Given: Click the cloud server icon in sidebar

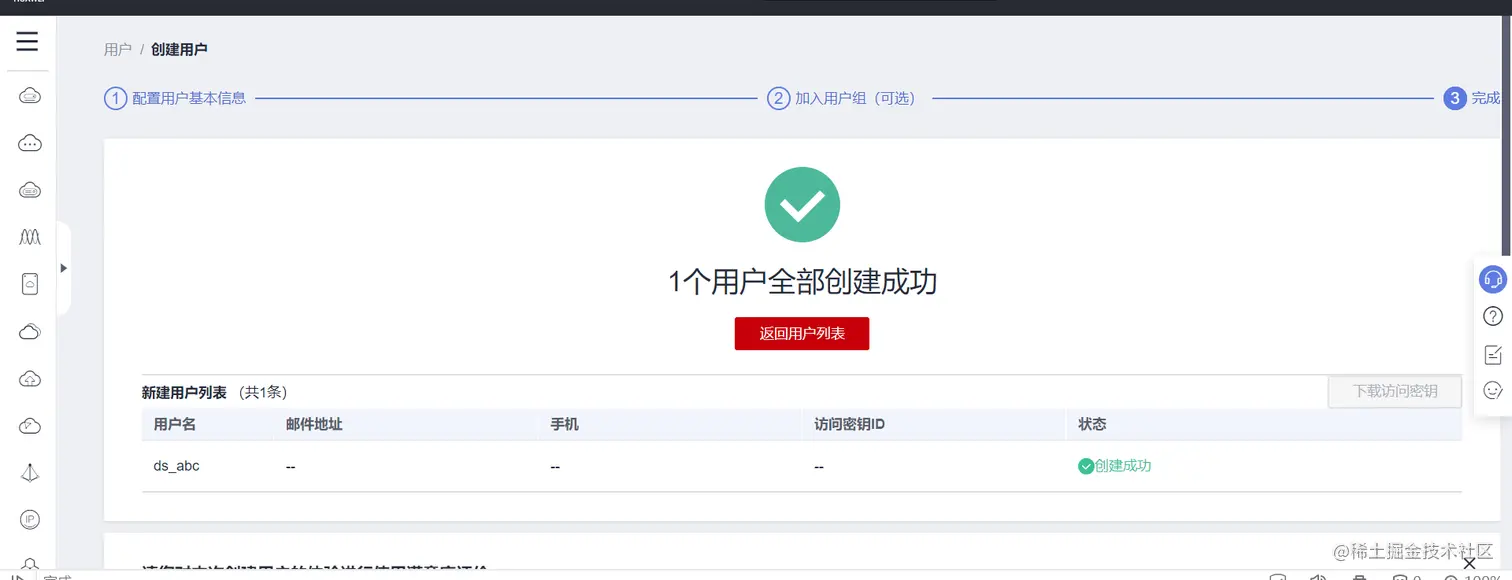Looking at the screenshot, I should point(30,96).
